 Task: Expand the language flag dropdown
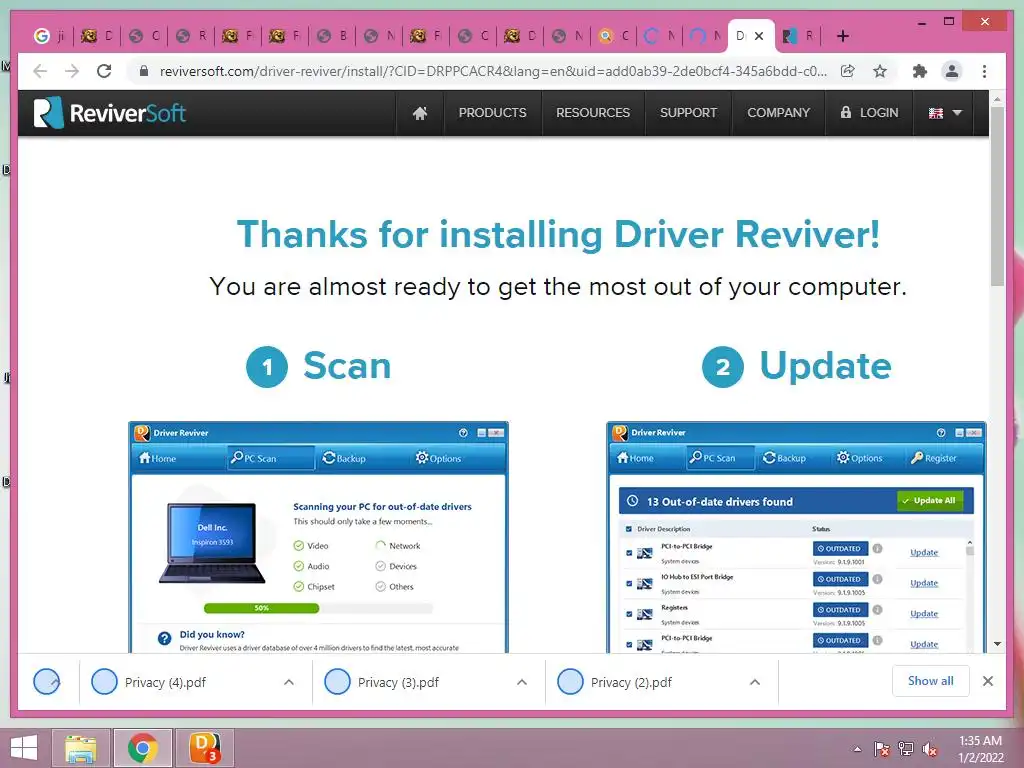[x=945, y=113]
